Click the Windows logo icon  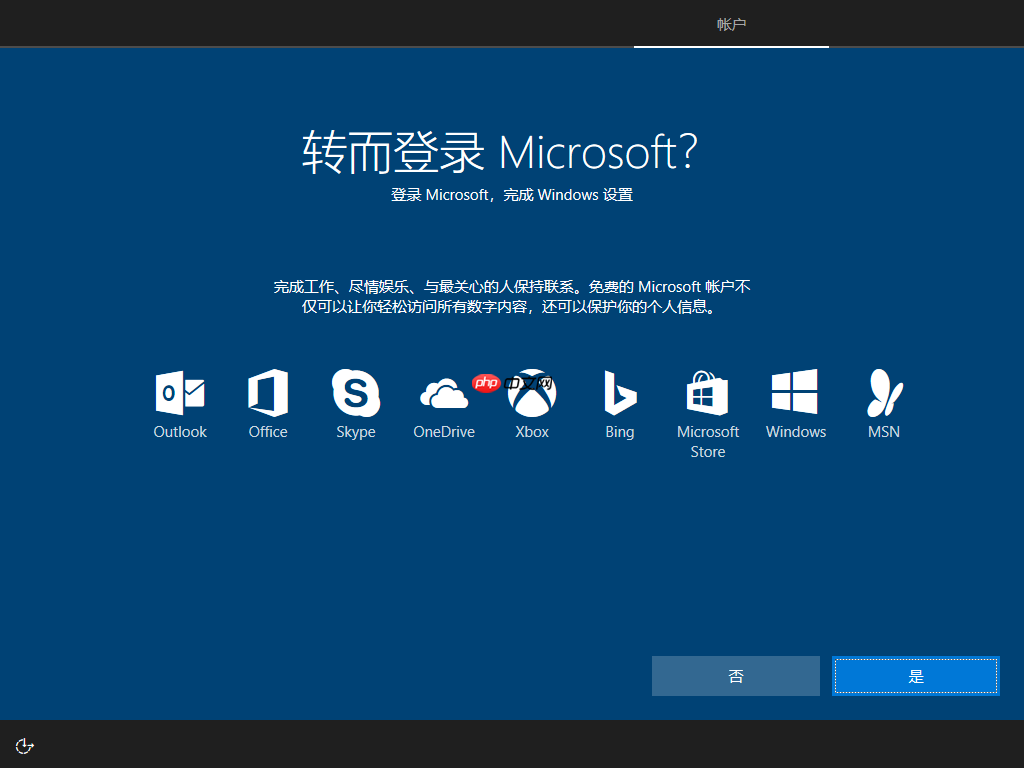pos(795,392)
